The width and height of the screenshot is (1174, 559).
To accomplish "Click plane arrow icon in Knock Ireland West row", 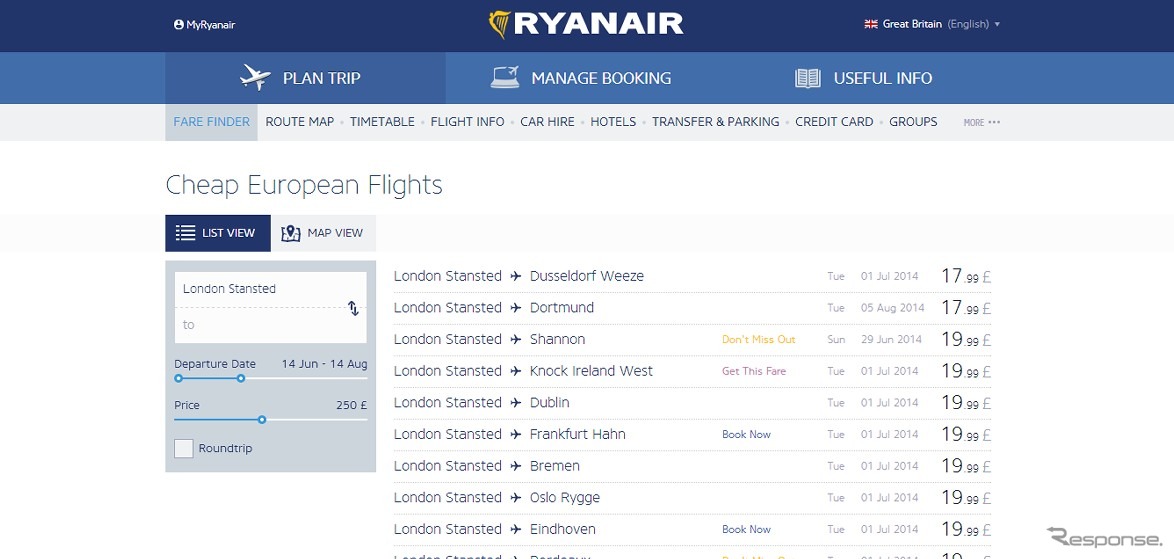I will click(516, 371).
